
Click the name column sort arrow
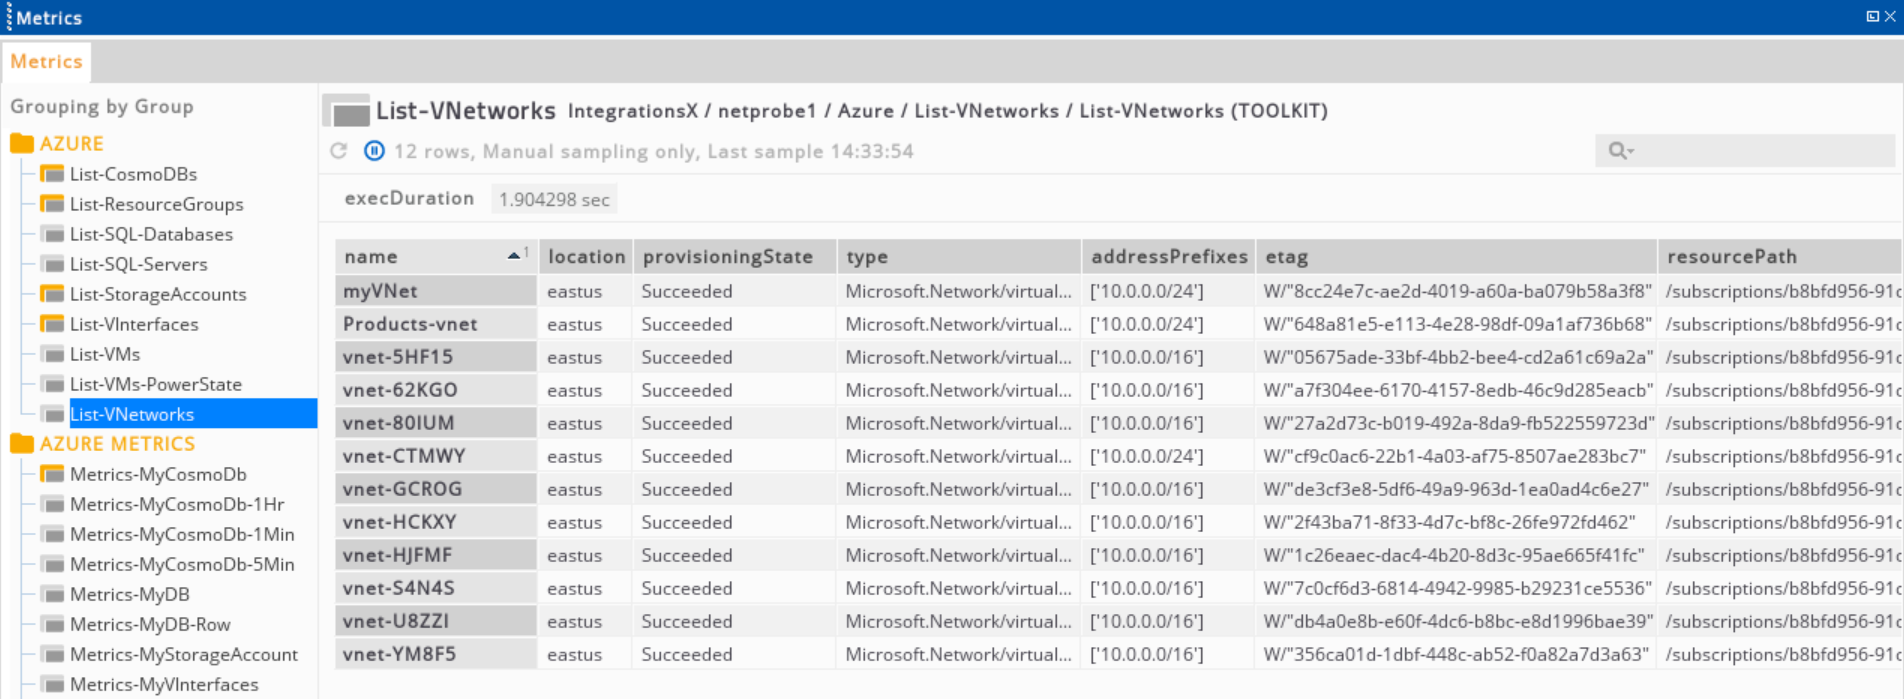point(514,255)
